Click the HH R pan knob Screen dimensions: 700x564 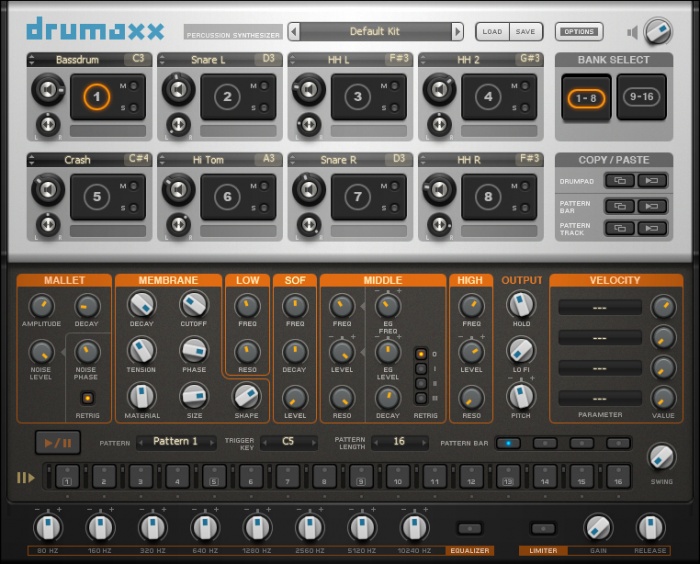coord(439,225)
